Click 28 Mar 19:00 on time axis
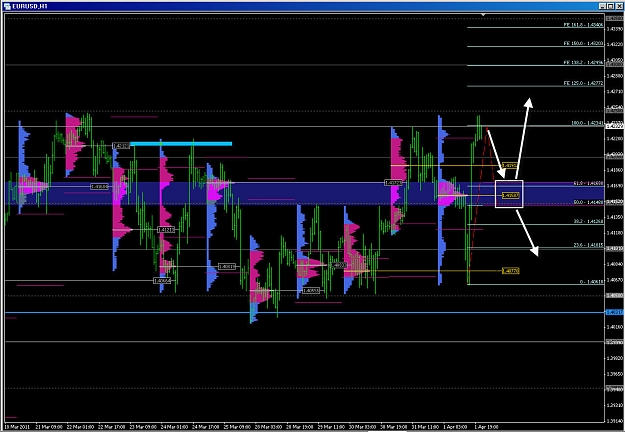 click(x=300, y=427)
